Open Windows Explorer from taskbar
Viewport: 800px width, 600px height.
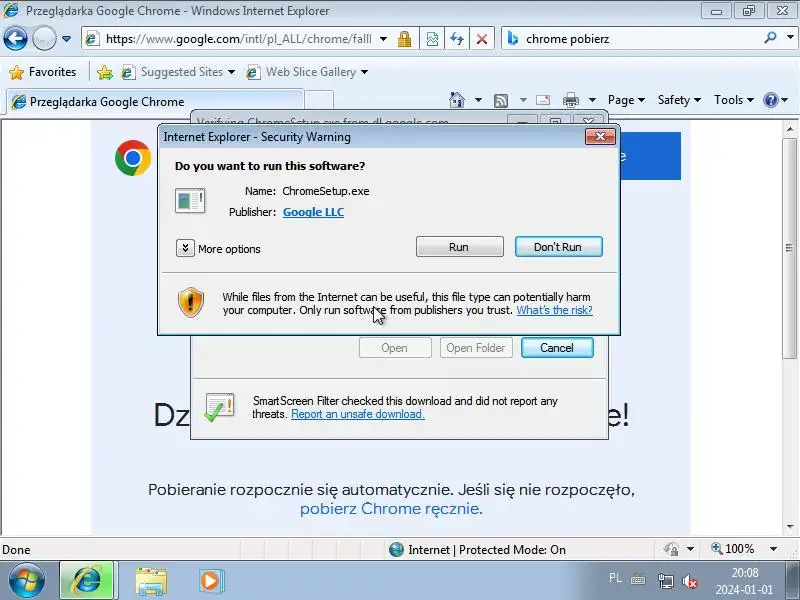151,582
